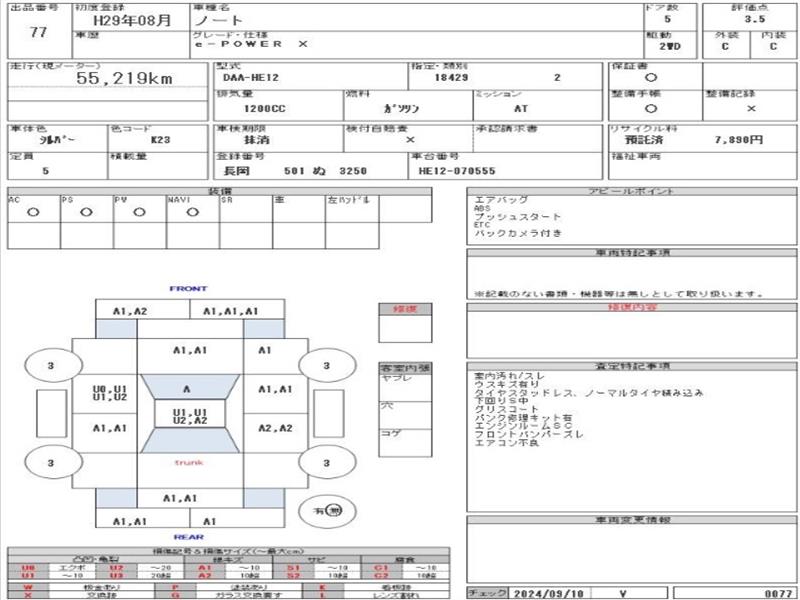
Task: Click the A2,A2 door damage code
Action: point(276,429)
